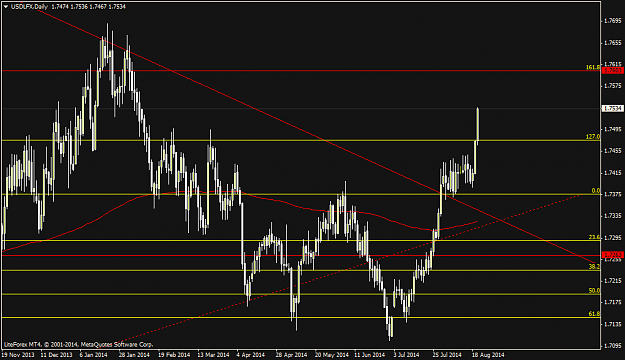Click the OHLC values 1.7474 1.7536 1.7467 1.7534

coord(88,6)
